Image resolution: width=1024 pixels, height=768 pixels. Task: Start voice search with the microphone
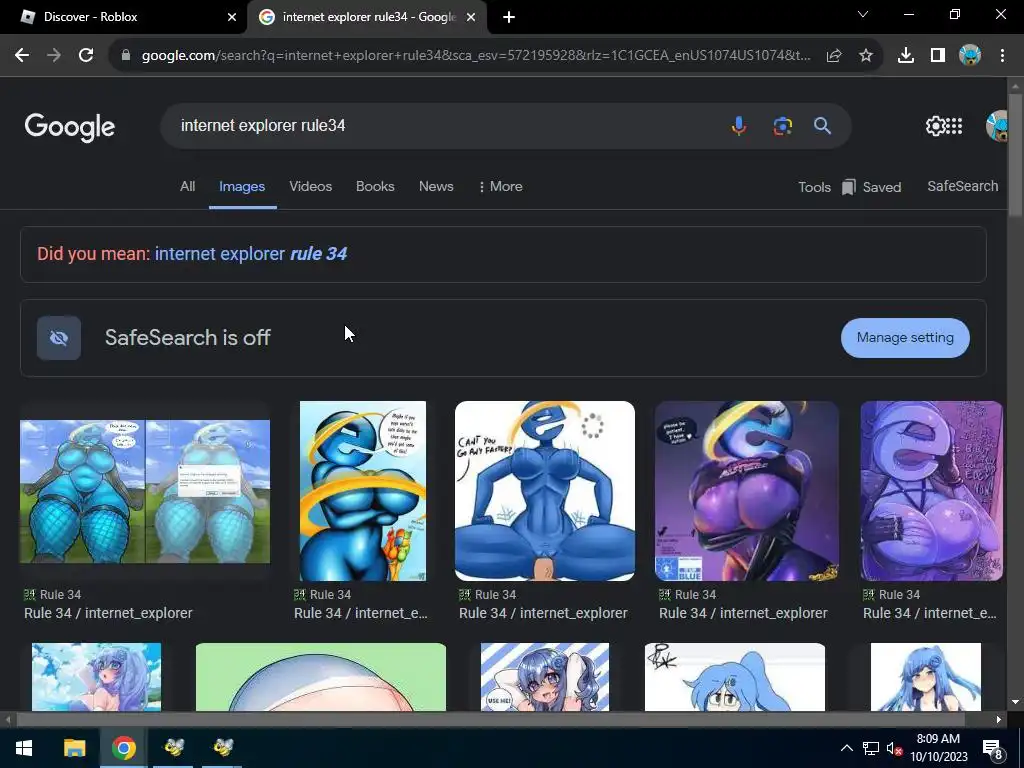coord(739,125)
